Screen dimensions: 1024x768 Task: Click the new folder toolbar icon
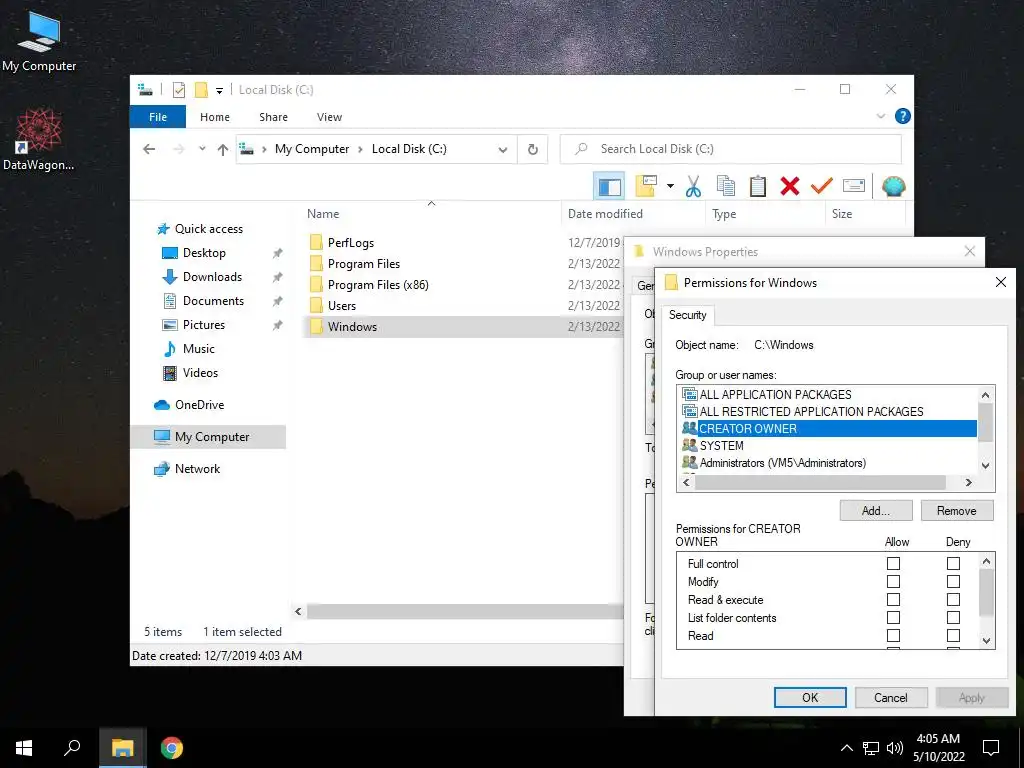click(645, 187)
